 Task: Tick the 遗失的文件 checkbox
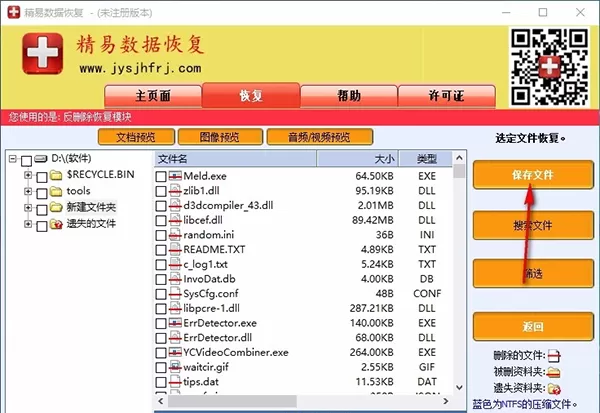click(42, 226)
